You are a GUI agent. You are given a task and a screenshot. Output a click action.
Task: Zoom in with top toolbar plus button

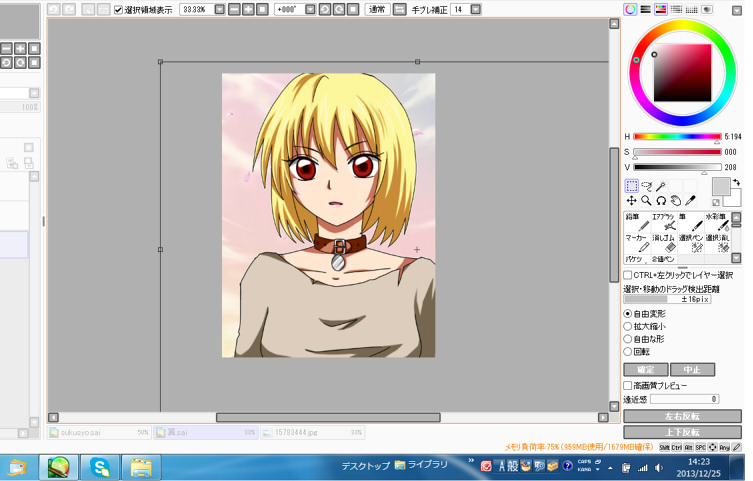point(248,9)
